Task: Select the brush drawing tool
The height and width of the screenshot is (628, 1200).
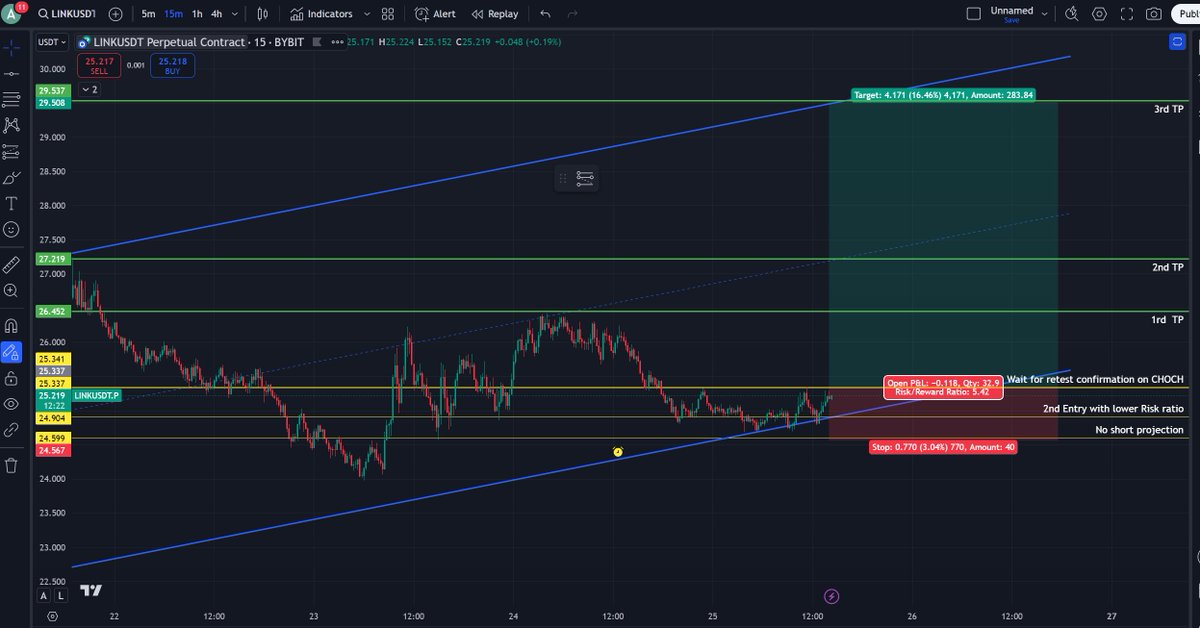Action: [11, 178]
